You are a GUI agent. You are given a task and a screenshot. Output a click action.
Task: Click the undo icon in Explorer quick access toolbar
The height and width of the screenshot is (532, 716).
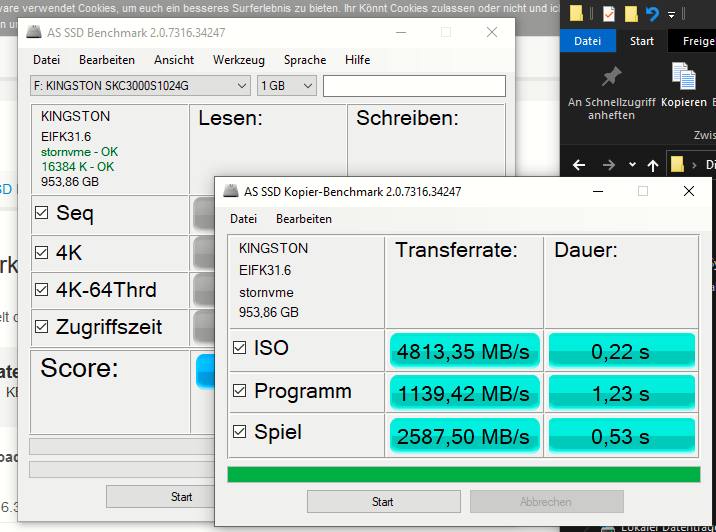pos(653,14)
